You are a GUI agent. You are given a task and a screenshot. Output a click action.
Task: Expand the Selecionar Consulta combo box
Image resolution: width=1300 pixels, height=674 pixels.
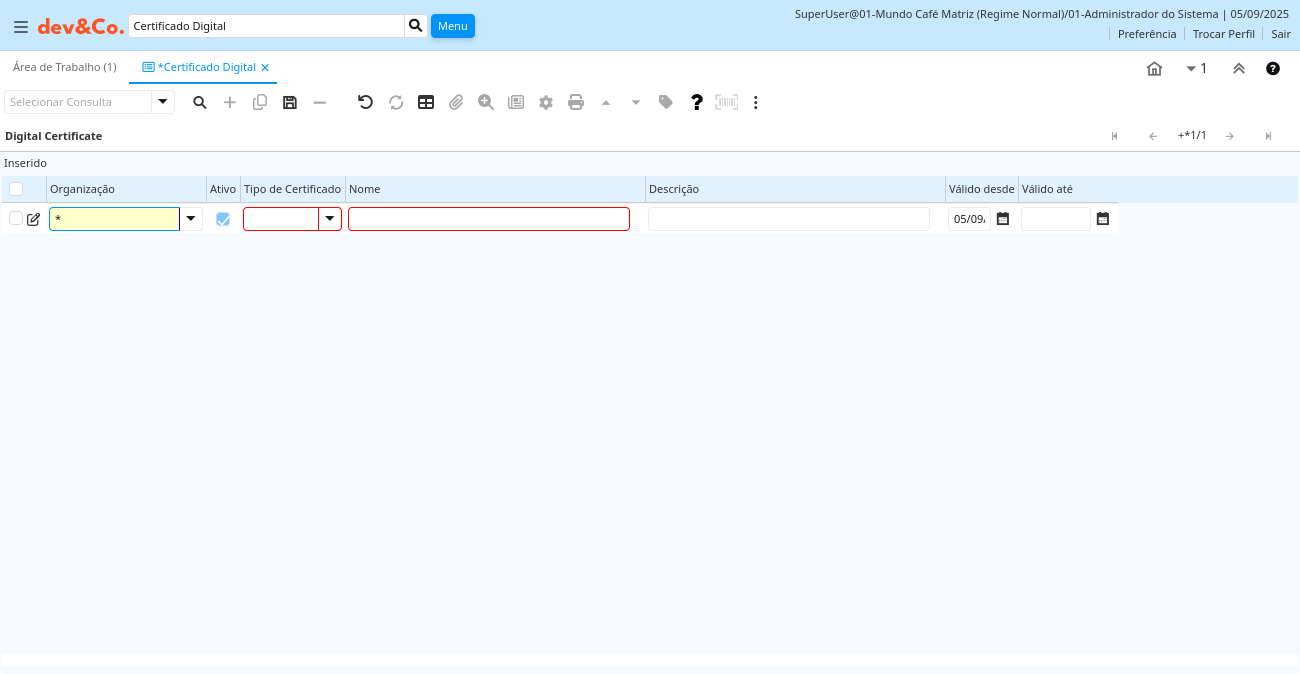pyautogui.click(x=163, y=102)
